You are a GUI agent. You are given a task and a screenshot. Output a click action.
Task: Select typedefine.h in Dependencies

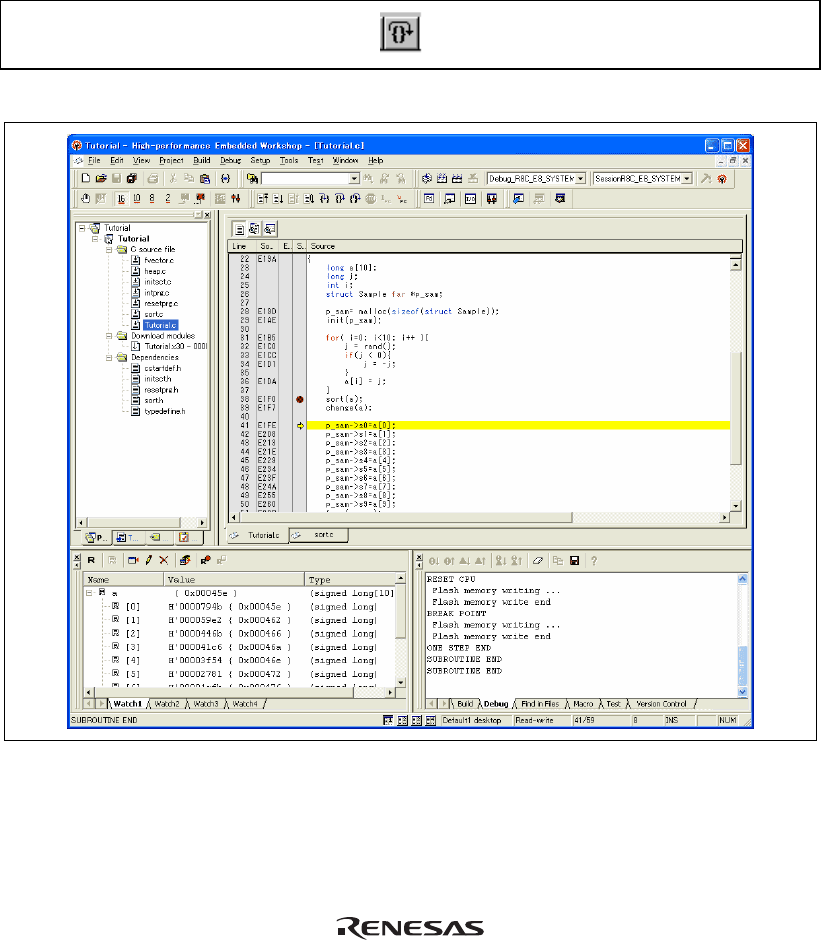point(164,411)
